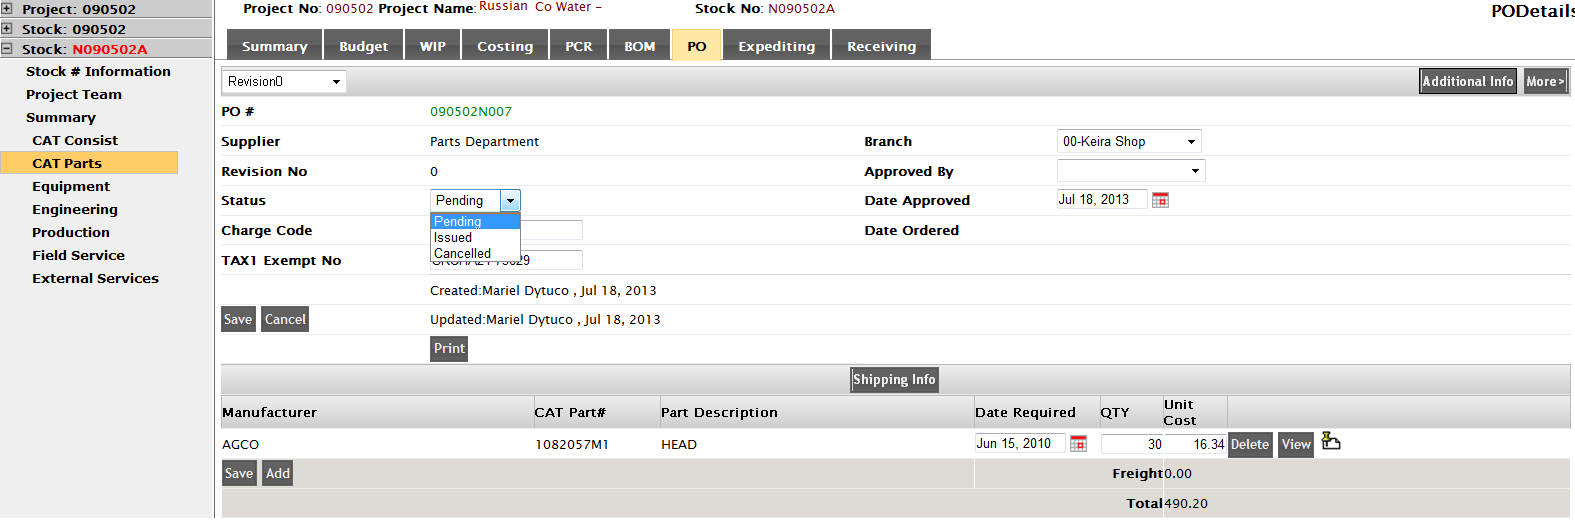Choose Cancelled in the Status list
Viewport: 1575px width, 523px height.
462,254
